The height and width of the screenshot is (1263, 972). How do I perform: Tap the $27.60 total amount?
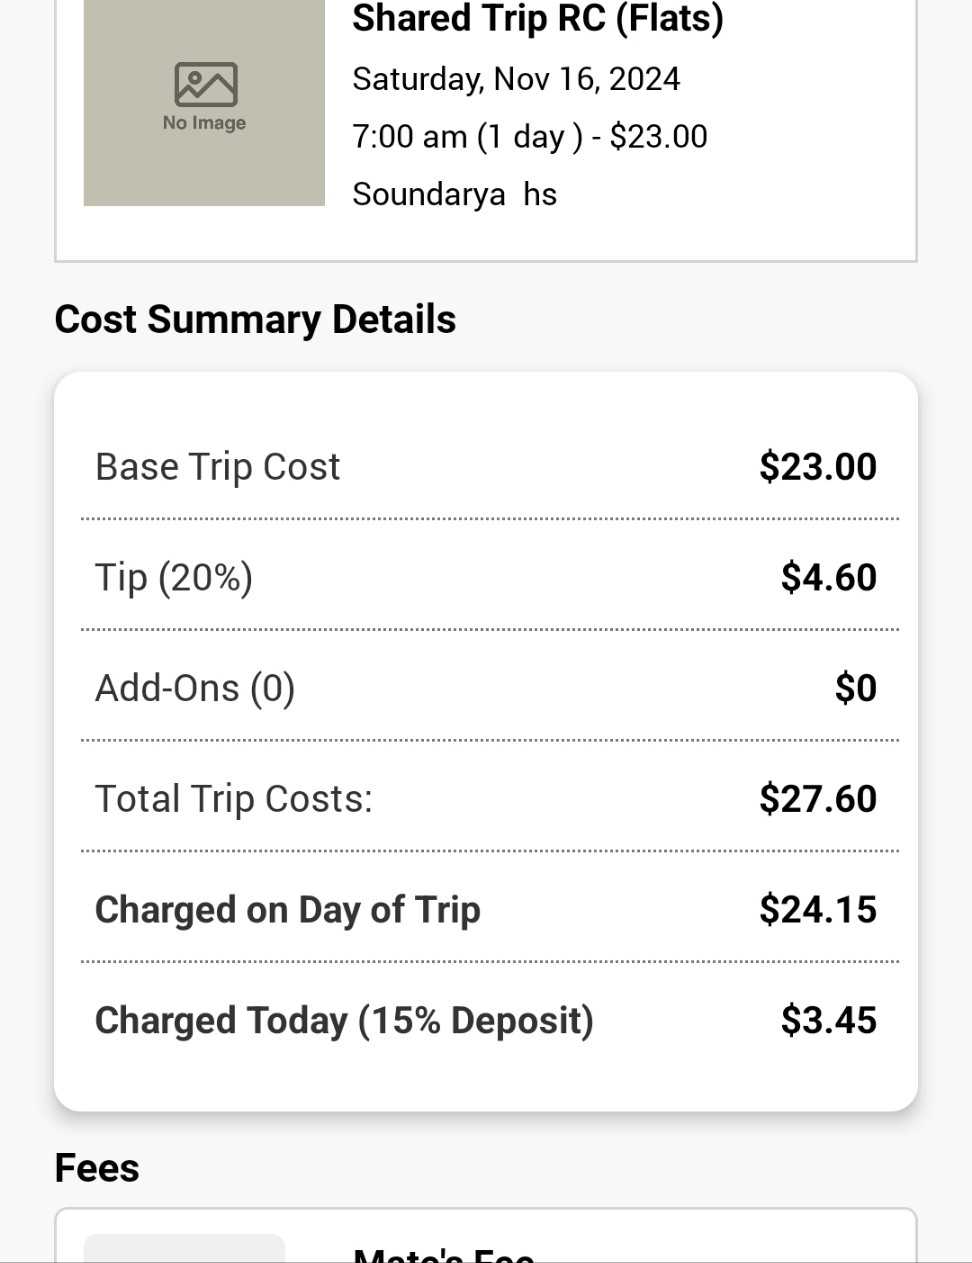[x=817, y=799]
